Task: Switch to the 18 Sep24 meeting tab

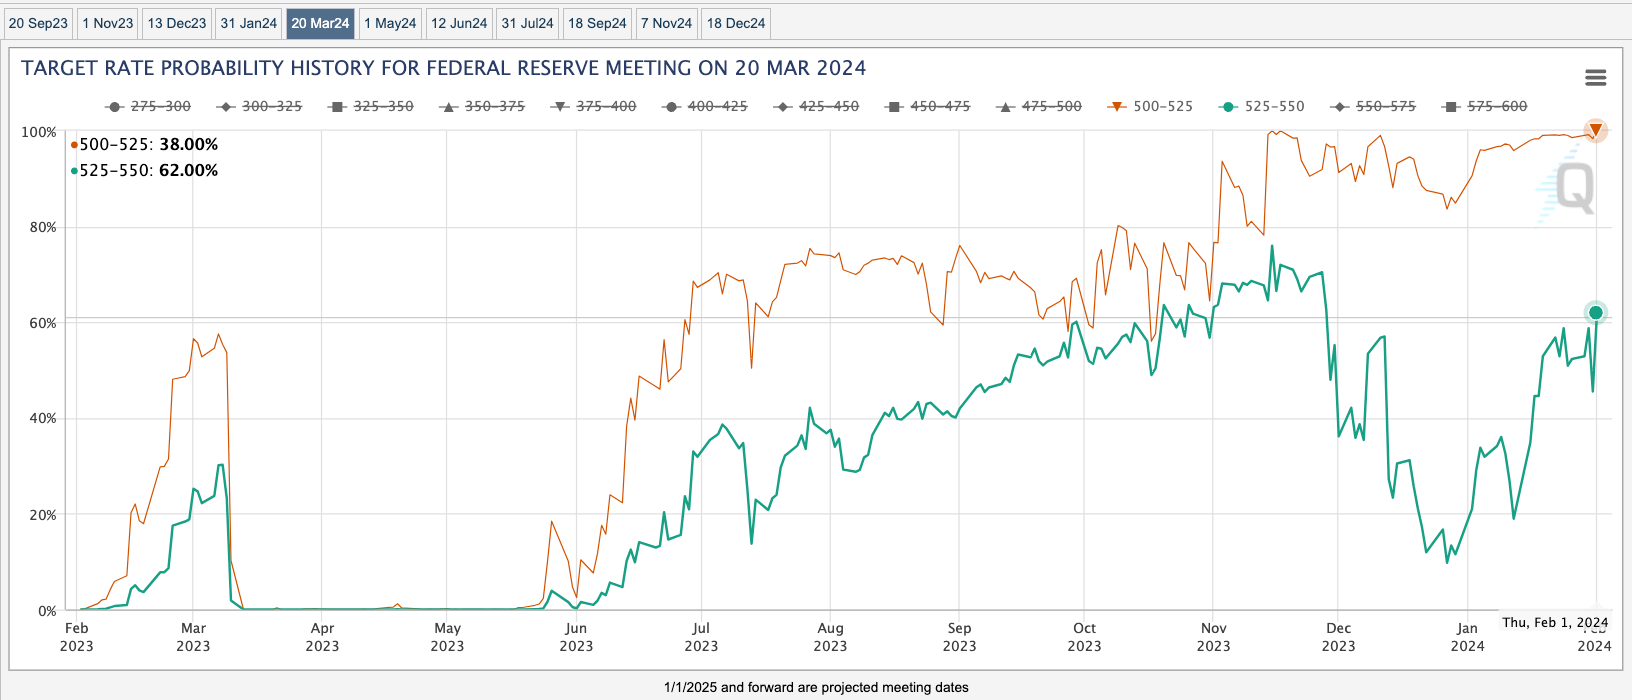Action: click(597, 23)
